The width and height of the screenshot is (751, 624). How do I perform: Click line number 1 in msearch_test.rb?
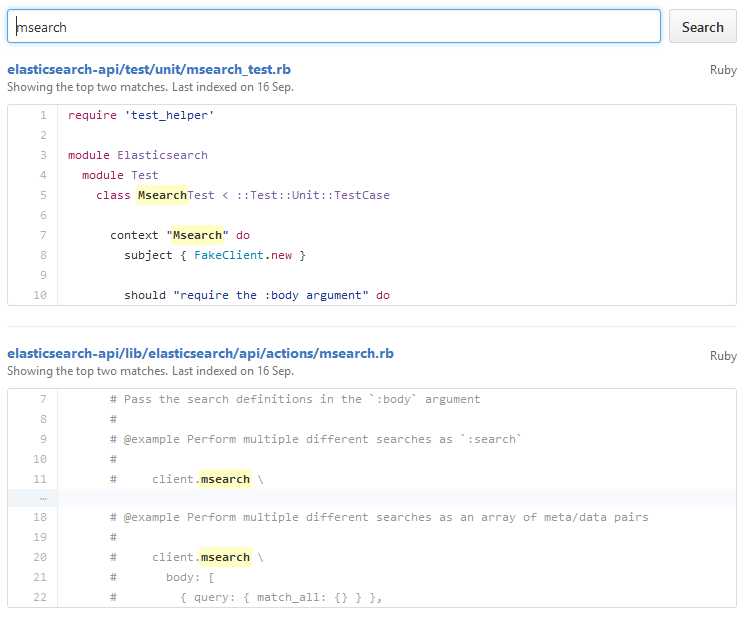pyautogui.click(x=43, y=115)
